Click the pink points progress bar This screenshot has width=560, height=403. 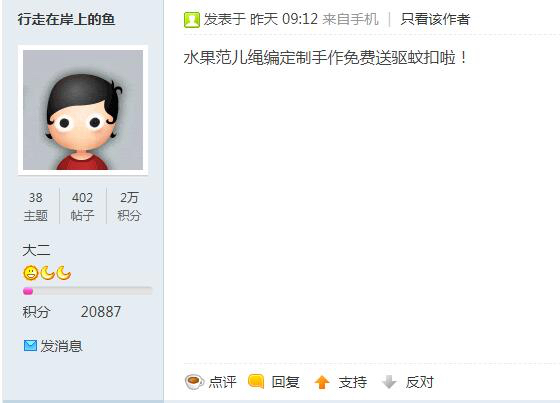88,291
